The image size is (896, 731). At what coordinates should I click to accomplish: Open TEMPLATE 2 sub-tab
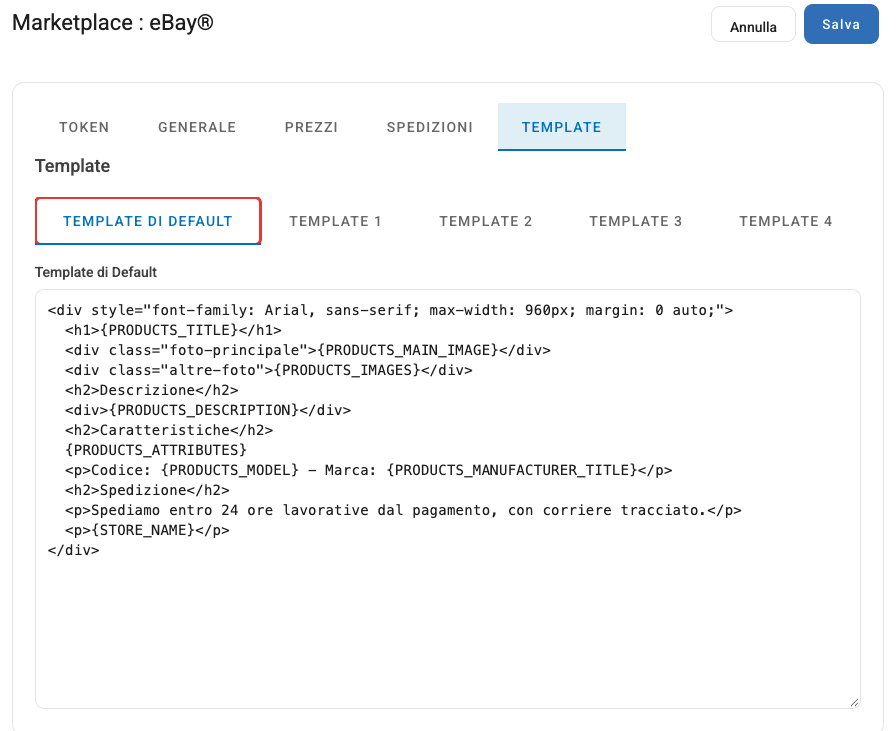pos(486,221)
